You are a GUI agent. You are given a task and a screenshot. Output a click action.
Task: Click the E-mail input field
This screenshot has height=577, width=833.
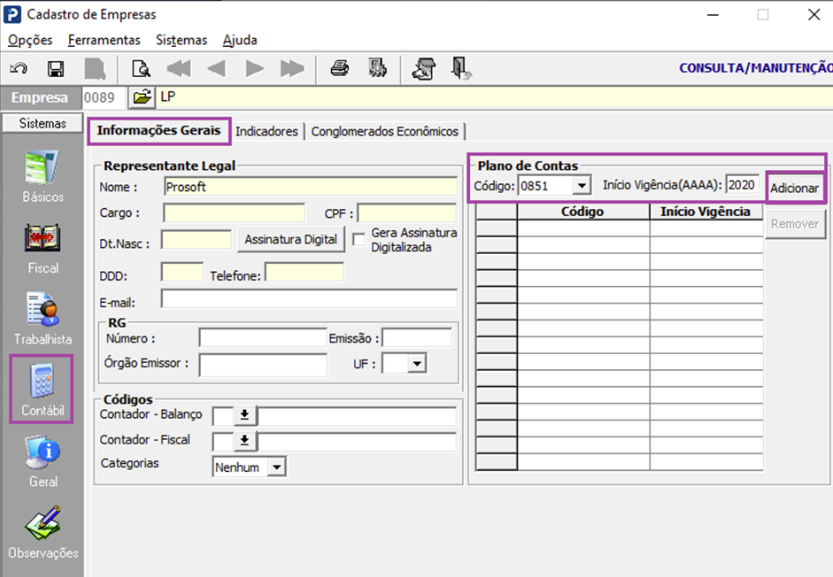pos(309,299)
